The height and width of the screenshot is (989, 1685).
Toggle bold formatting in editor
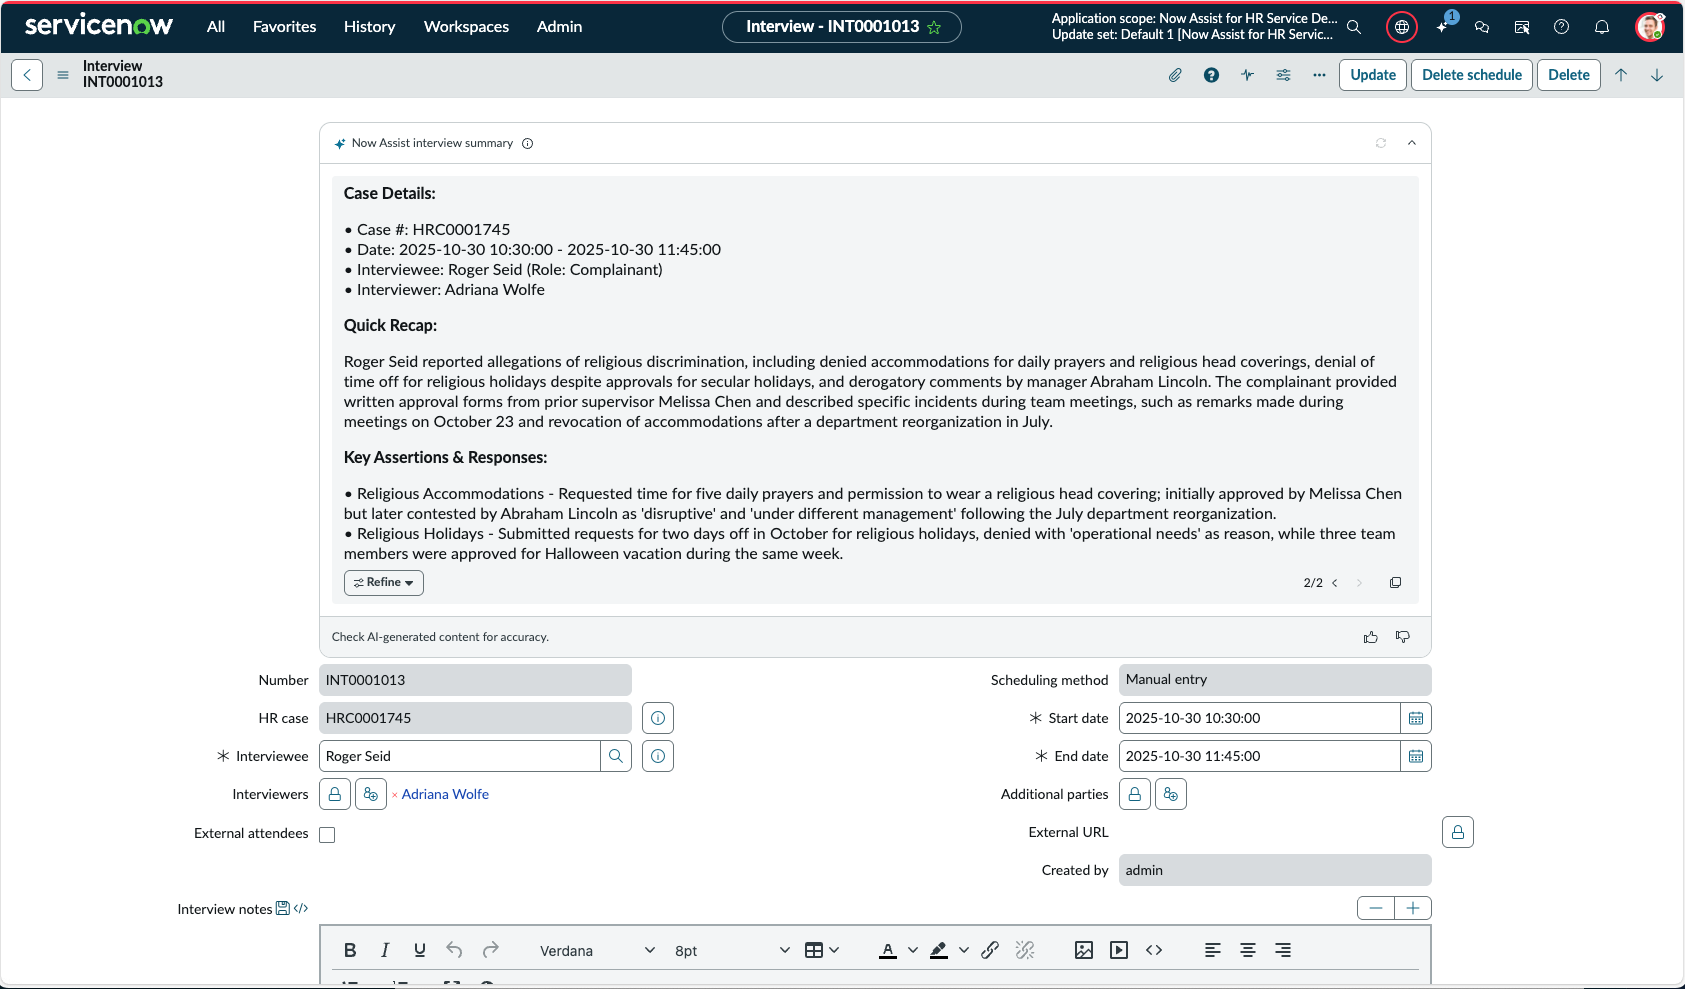[350, 950]
